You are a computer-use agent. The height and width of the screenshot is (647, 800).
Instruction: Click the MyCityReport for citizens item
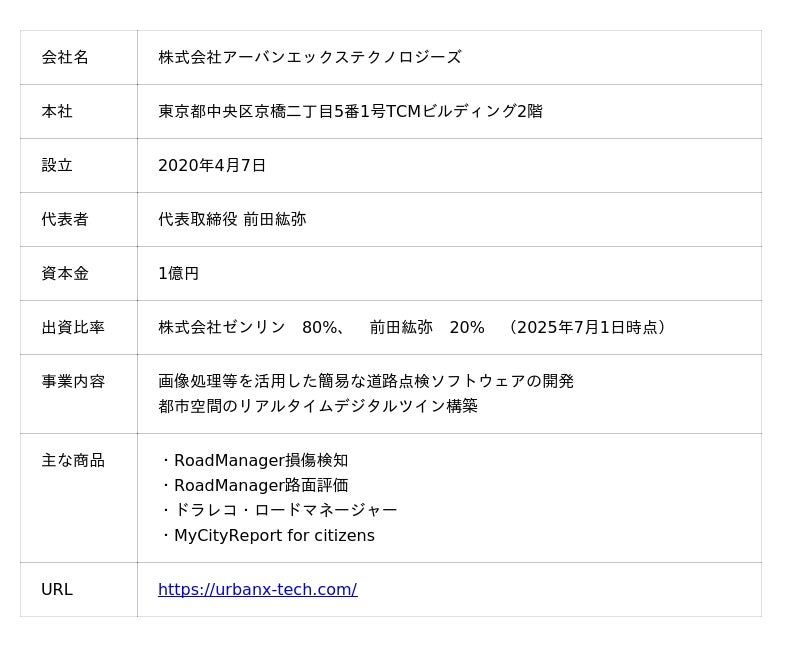point(273,536)
